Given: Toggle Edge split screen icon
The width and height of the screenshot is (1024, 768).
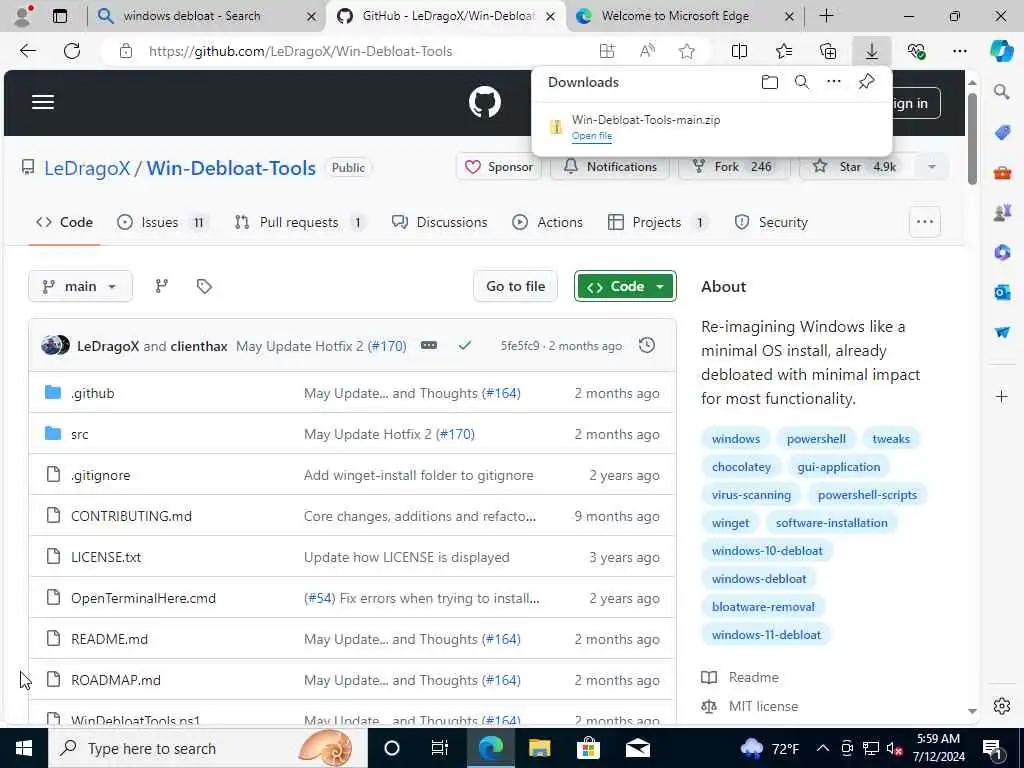Looking at the screenshot, I should (x=739, y=51).
